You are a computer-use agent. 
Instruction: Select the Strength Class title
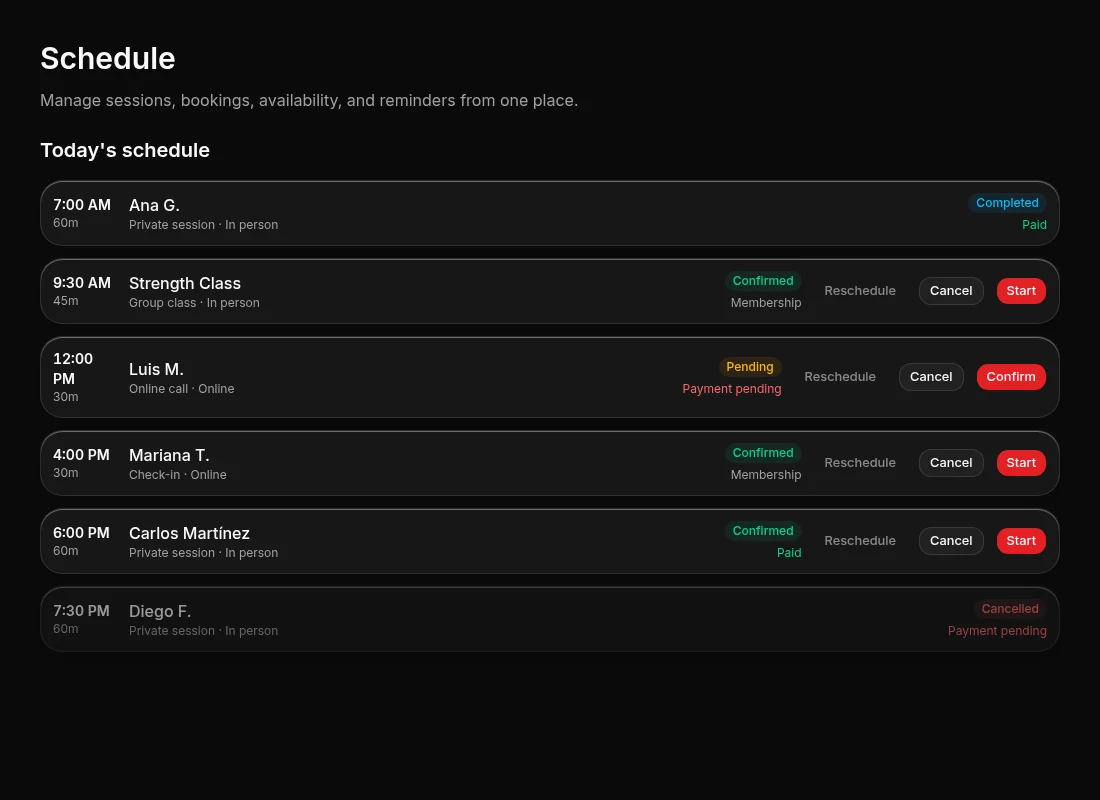[185, 284]
